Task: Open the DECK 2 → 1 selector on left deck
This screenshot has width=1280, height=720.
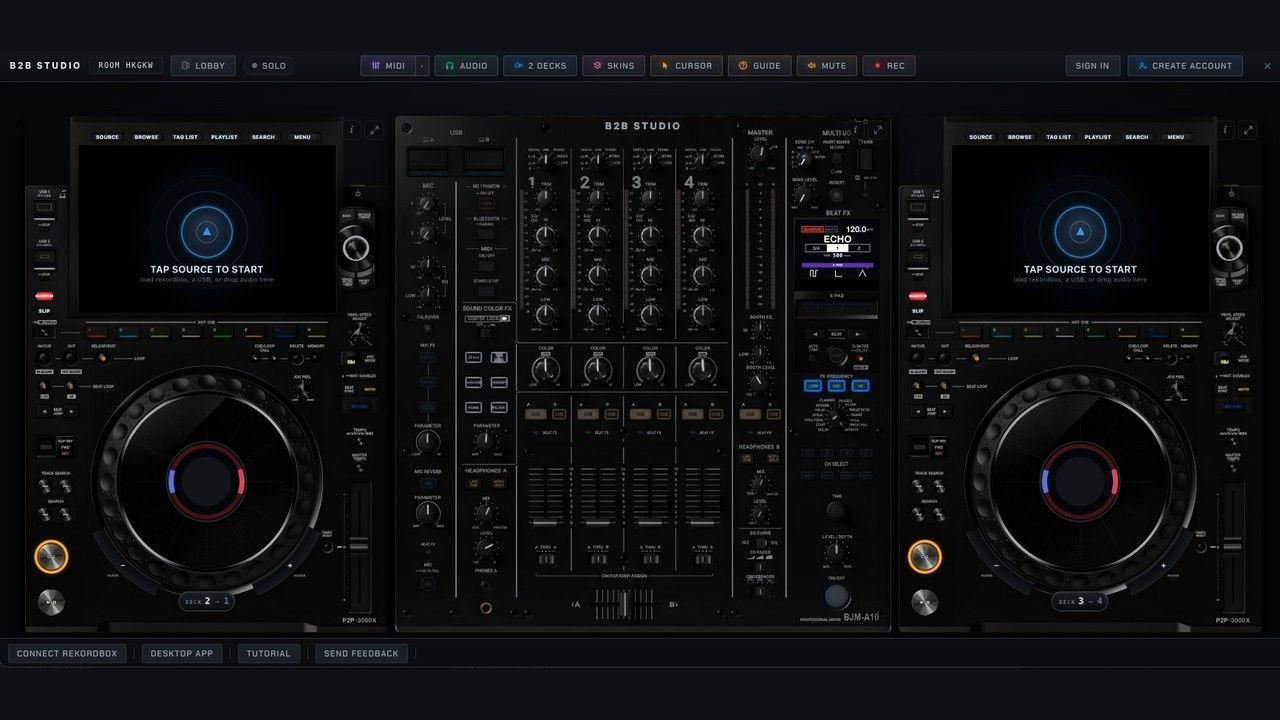Action: [207, 601]
